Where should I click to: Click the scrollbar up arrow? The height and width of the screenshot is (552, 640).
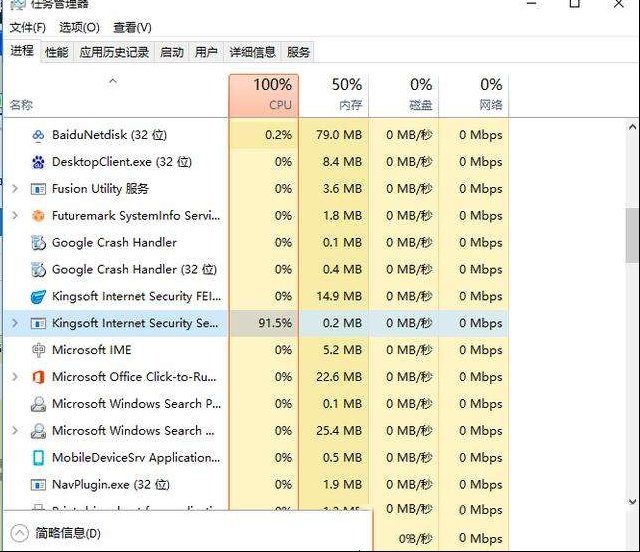[632, 127]
